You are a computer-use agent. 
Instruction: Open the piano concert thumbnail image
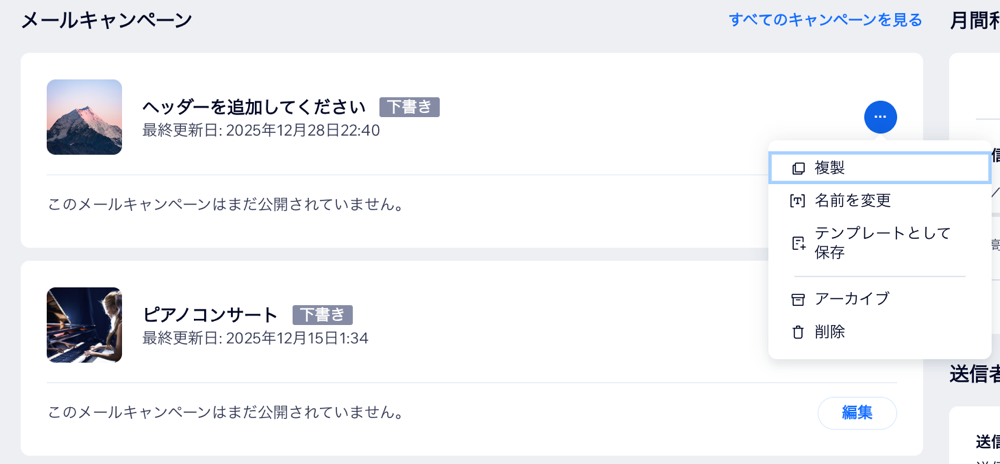[x=84, y=325]
